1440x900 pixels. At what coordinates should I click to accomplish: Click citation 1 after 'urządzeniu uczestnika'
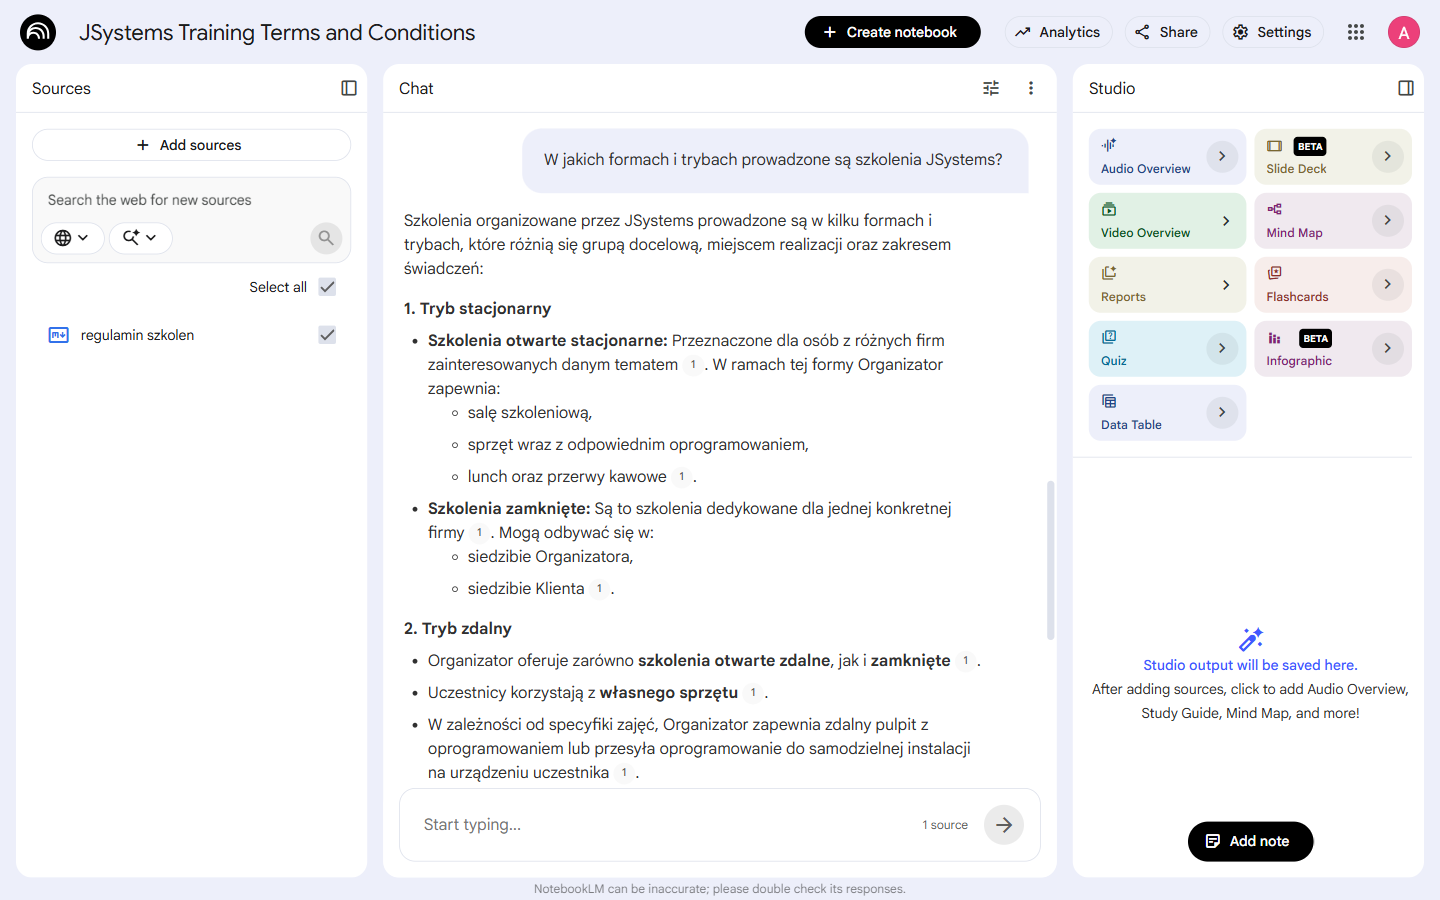coord(624,773)
